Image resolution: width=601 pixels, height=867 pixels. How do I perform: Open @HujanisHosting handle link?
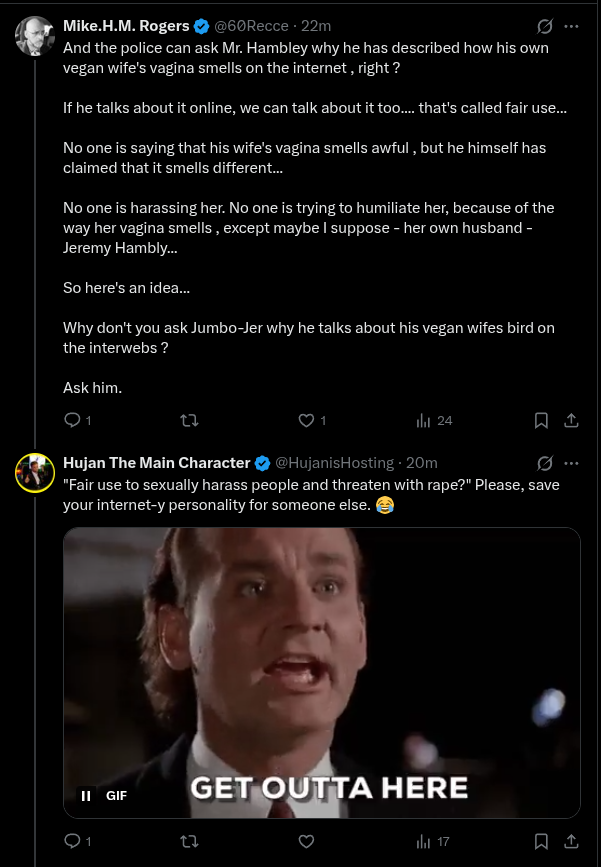pos(335,463)
